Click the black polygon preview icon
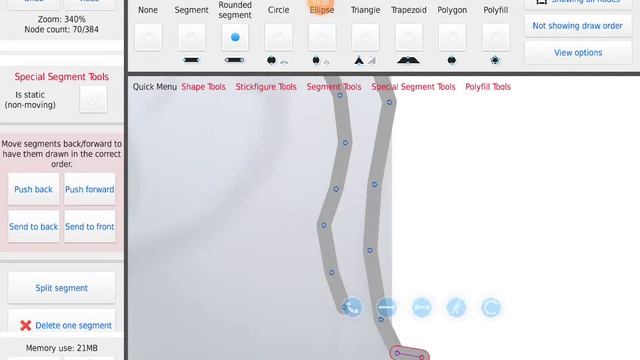The image size is (640, 360). (x=452, y=60)
